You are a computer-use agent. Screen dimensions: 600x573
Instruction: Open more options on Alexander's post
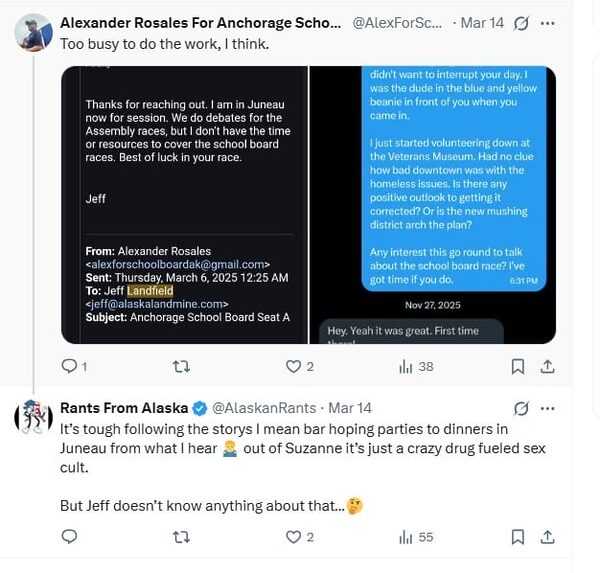(x=547, y=23)
